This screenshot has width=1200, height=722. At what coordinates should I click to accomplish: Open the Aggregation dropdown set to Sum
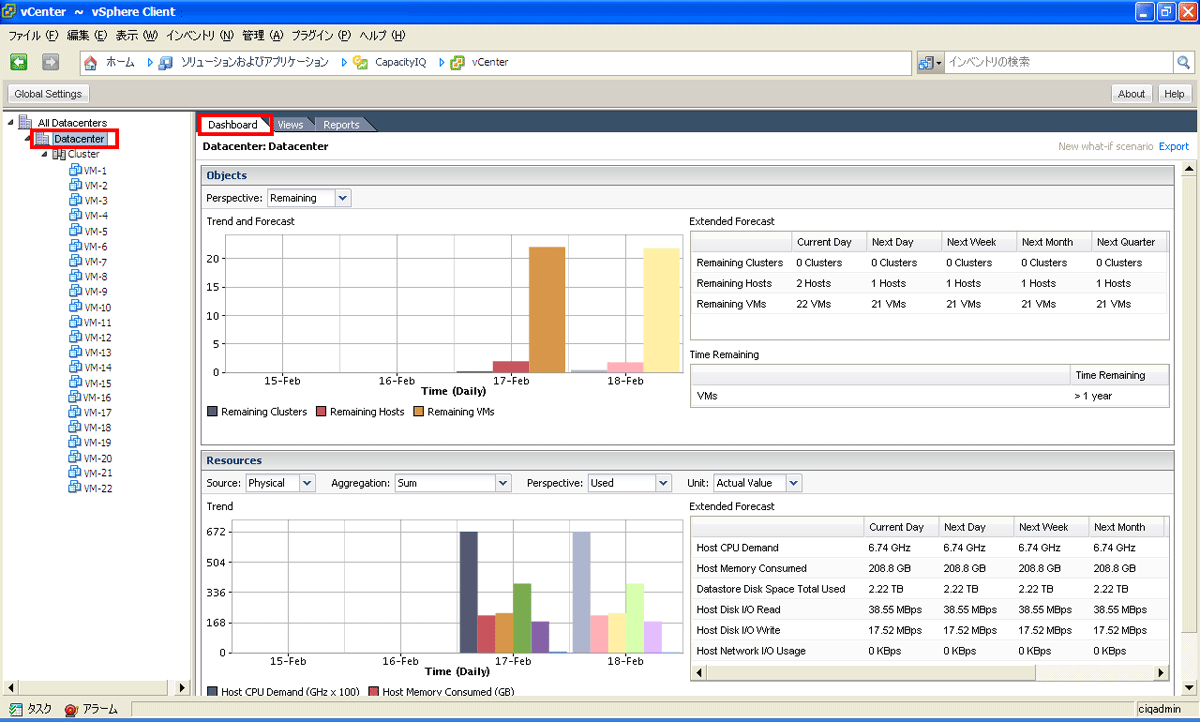tap(503, 483)
